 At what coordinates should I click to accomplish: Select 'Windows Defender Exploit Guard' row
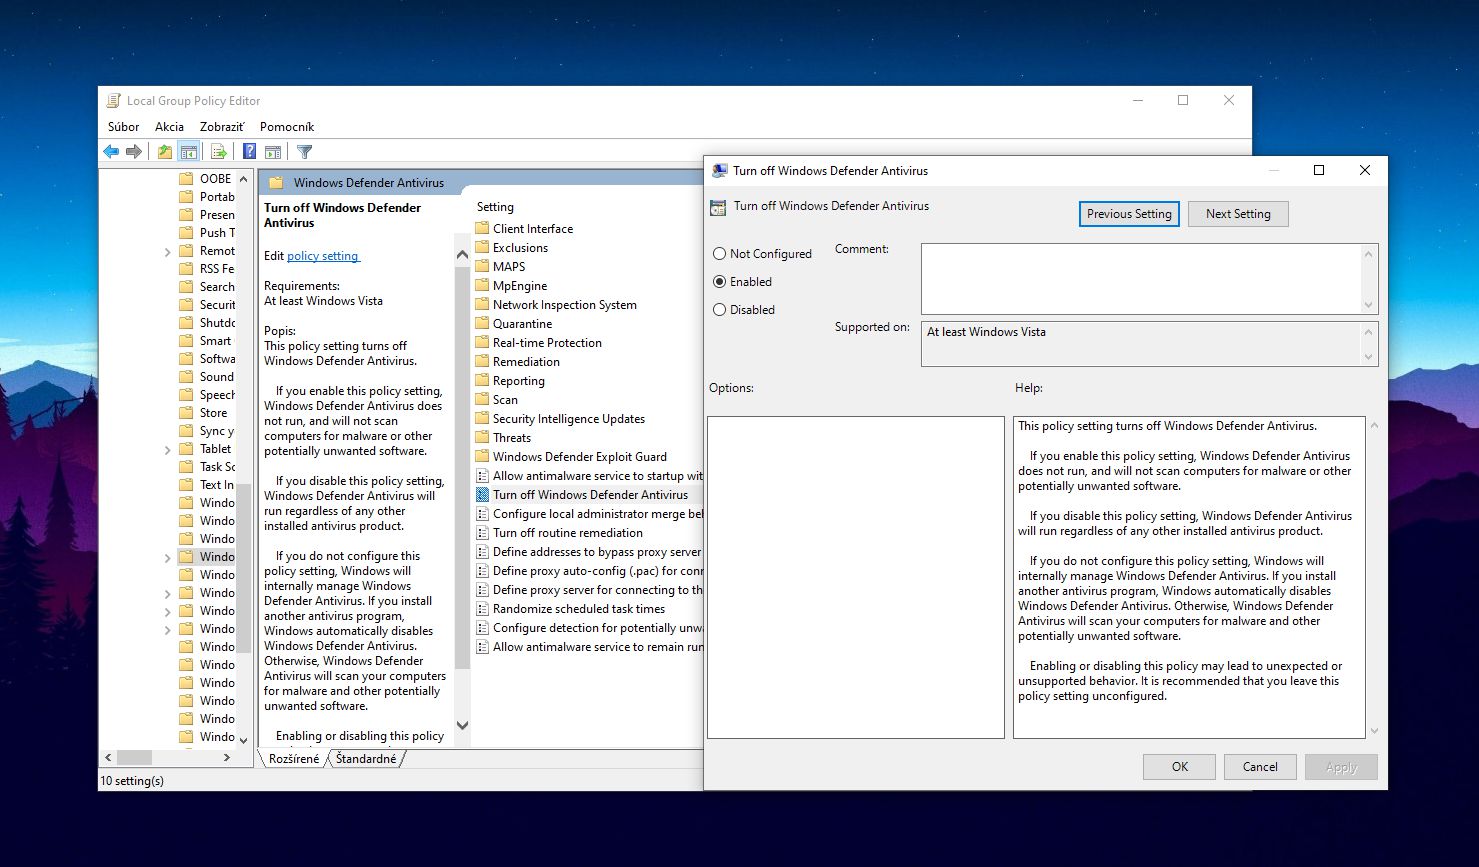579,457
